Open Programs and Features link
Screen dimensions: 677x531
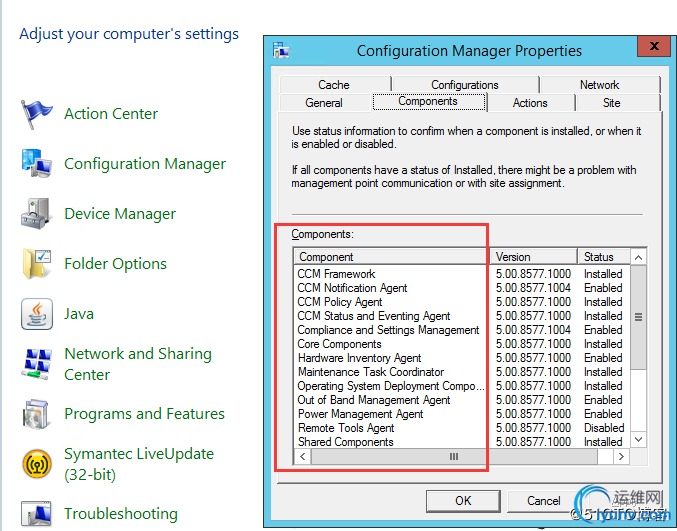pyautogui.click(x=144, y=414)
